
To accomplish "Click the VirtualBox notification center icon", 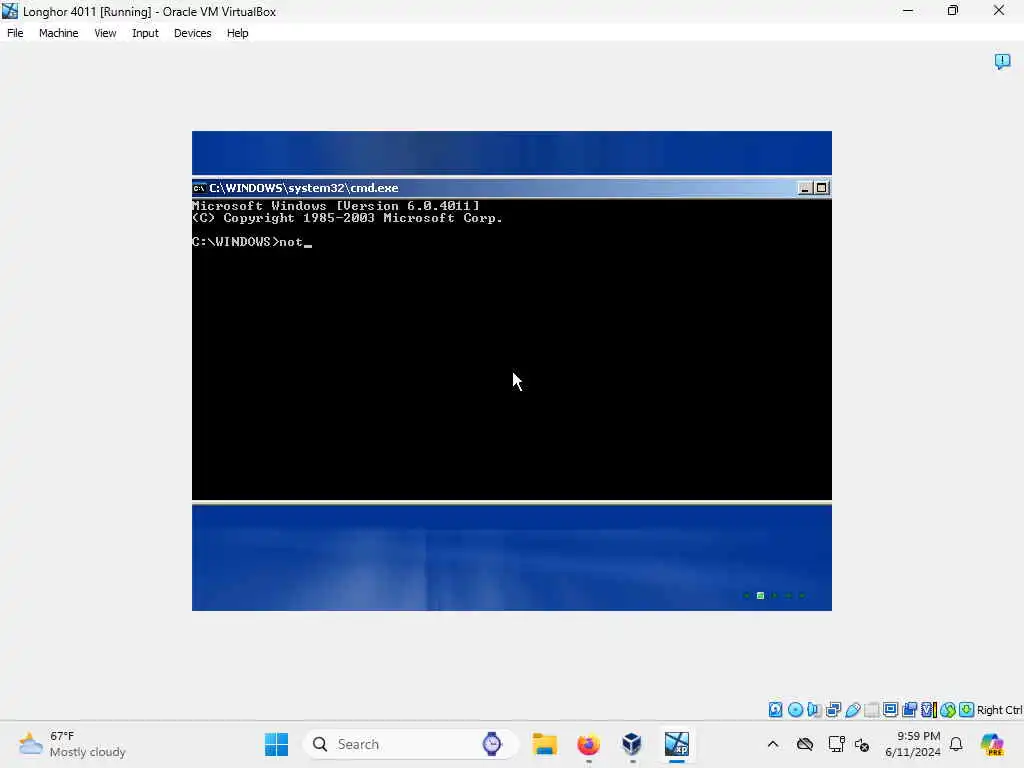I will pos(1002,61).
